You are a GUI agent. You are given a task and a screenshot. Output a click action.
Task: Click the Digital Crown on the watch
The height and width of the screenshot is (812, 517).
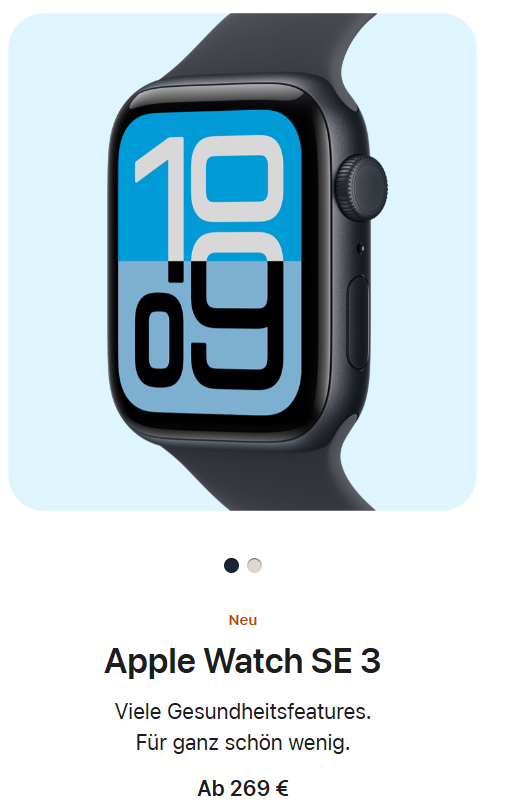[x=361, y=187]
